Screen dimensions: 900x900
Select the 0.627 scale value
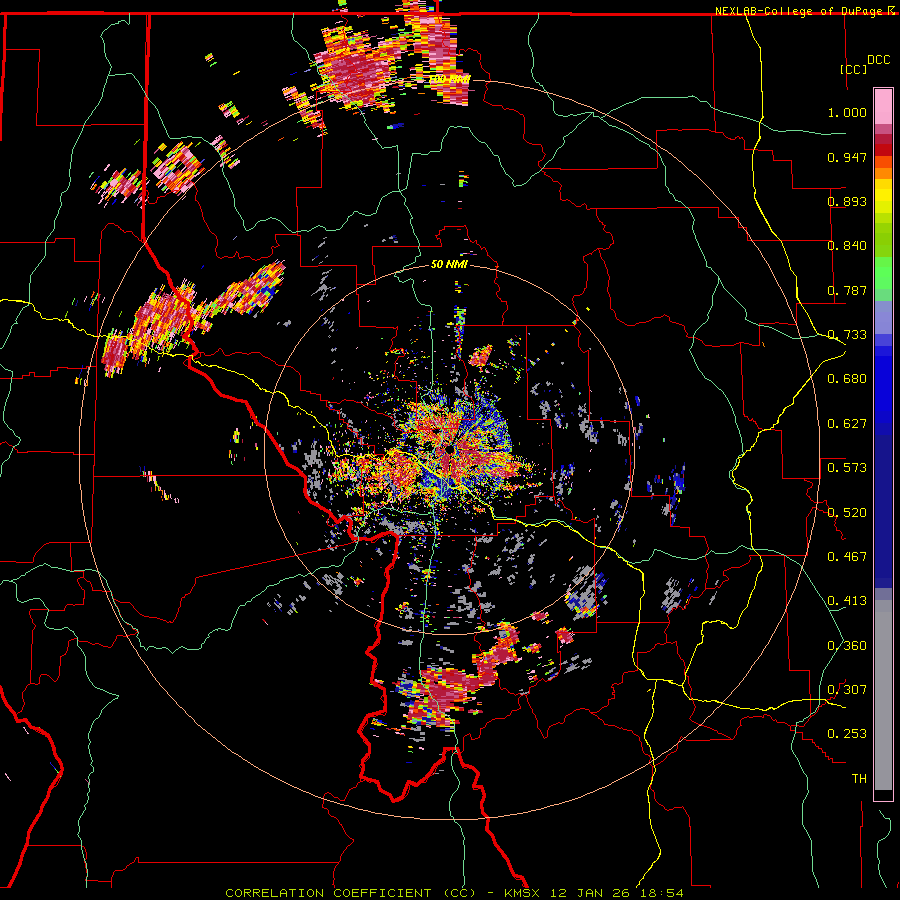click(847, 423)
